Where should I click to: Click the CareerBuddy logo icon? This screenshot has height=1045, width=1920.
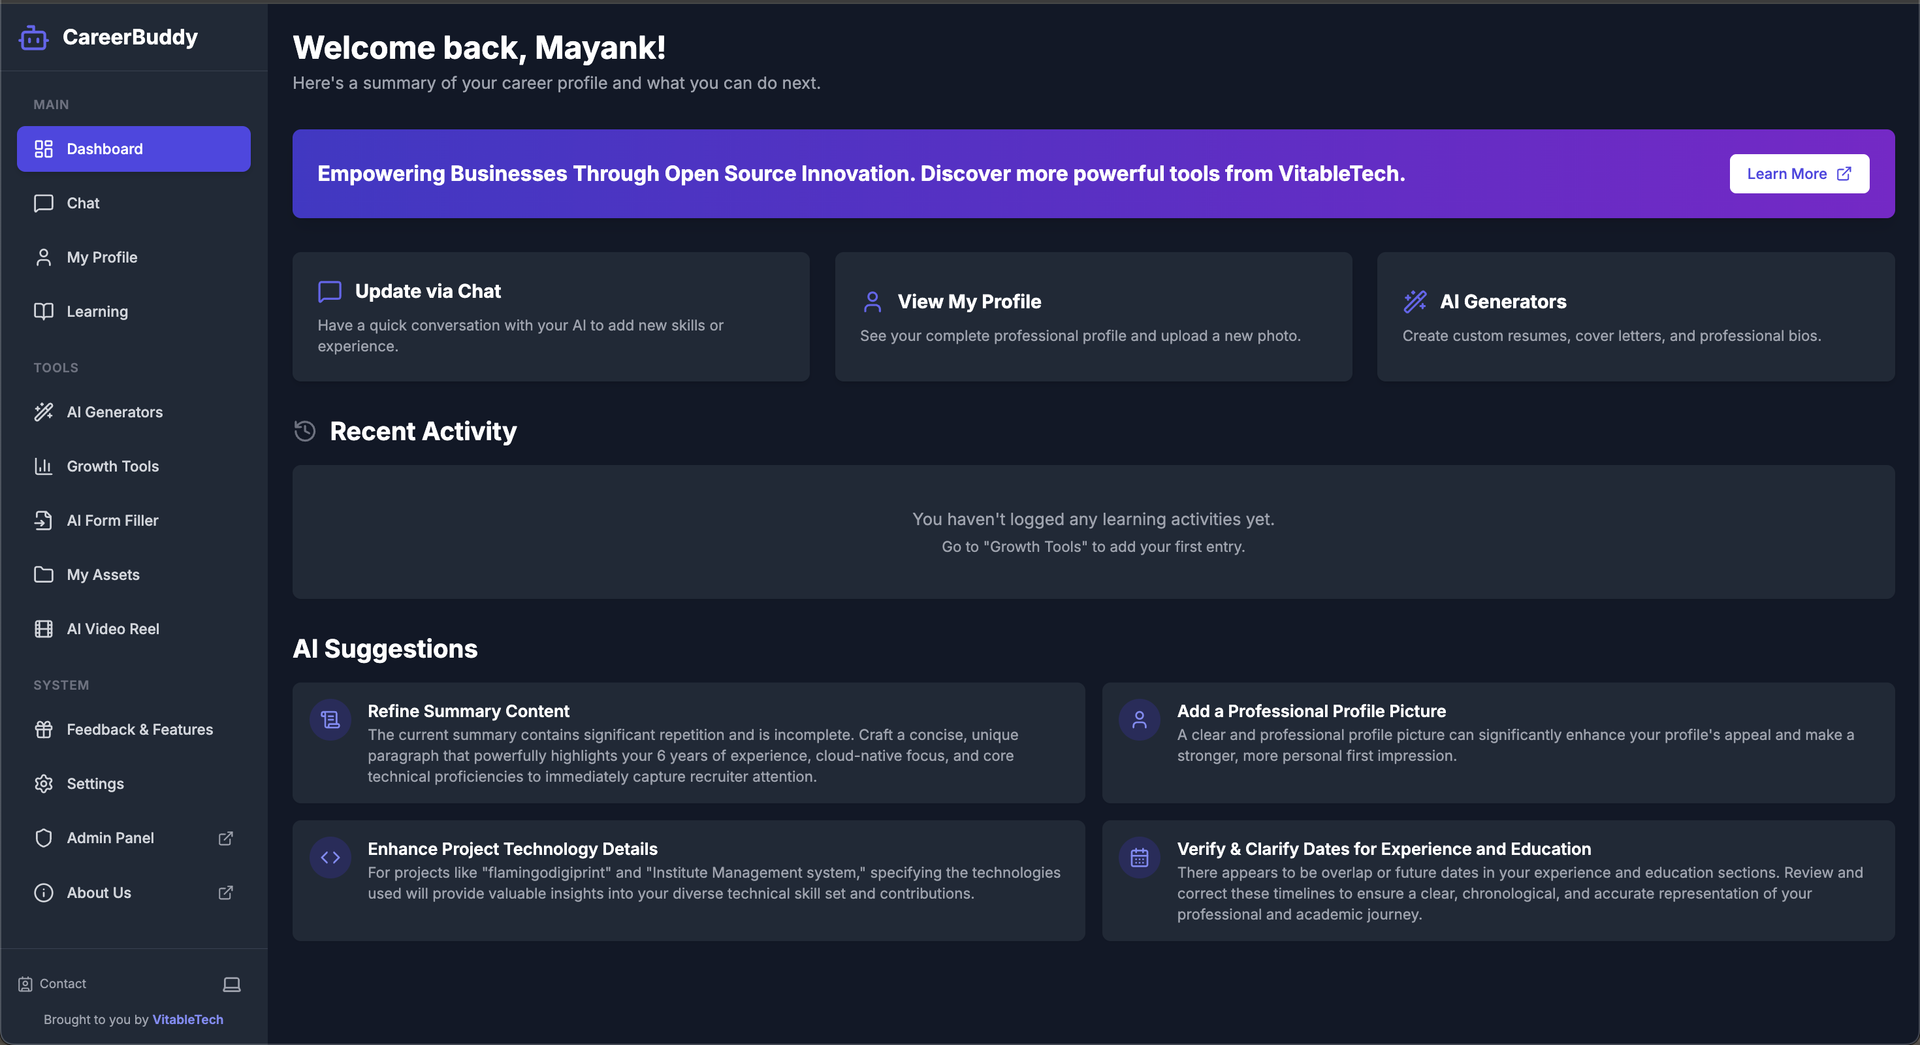[x=33, y=37]
